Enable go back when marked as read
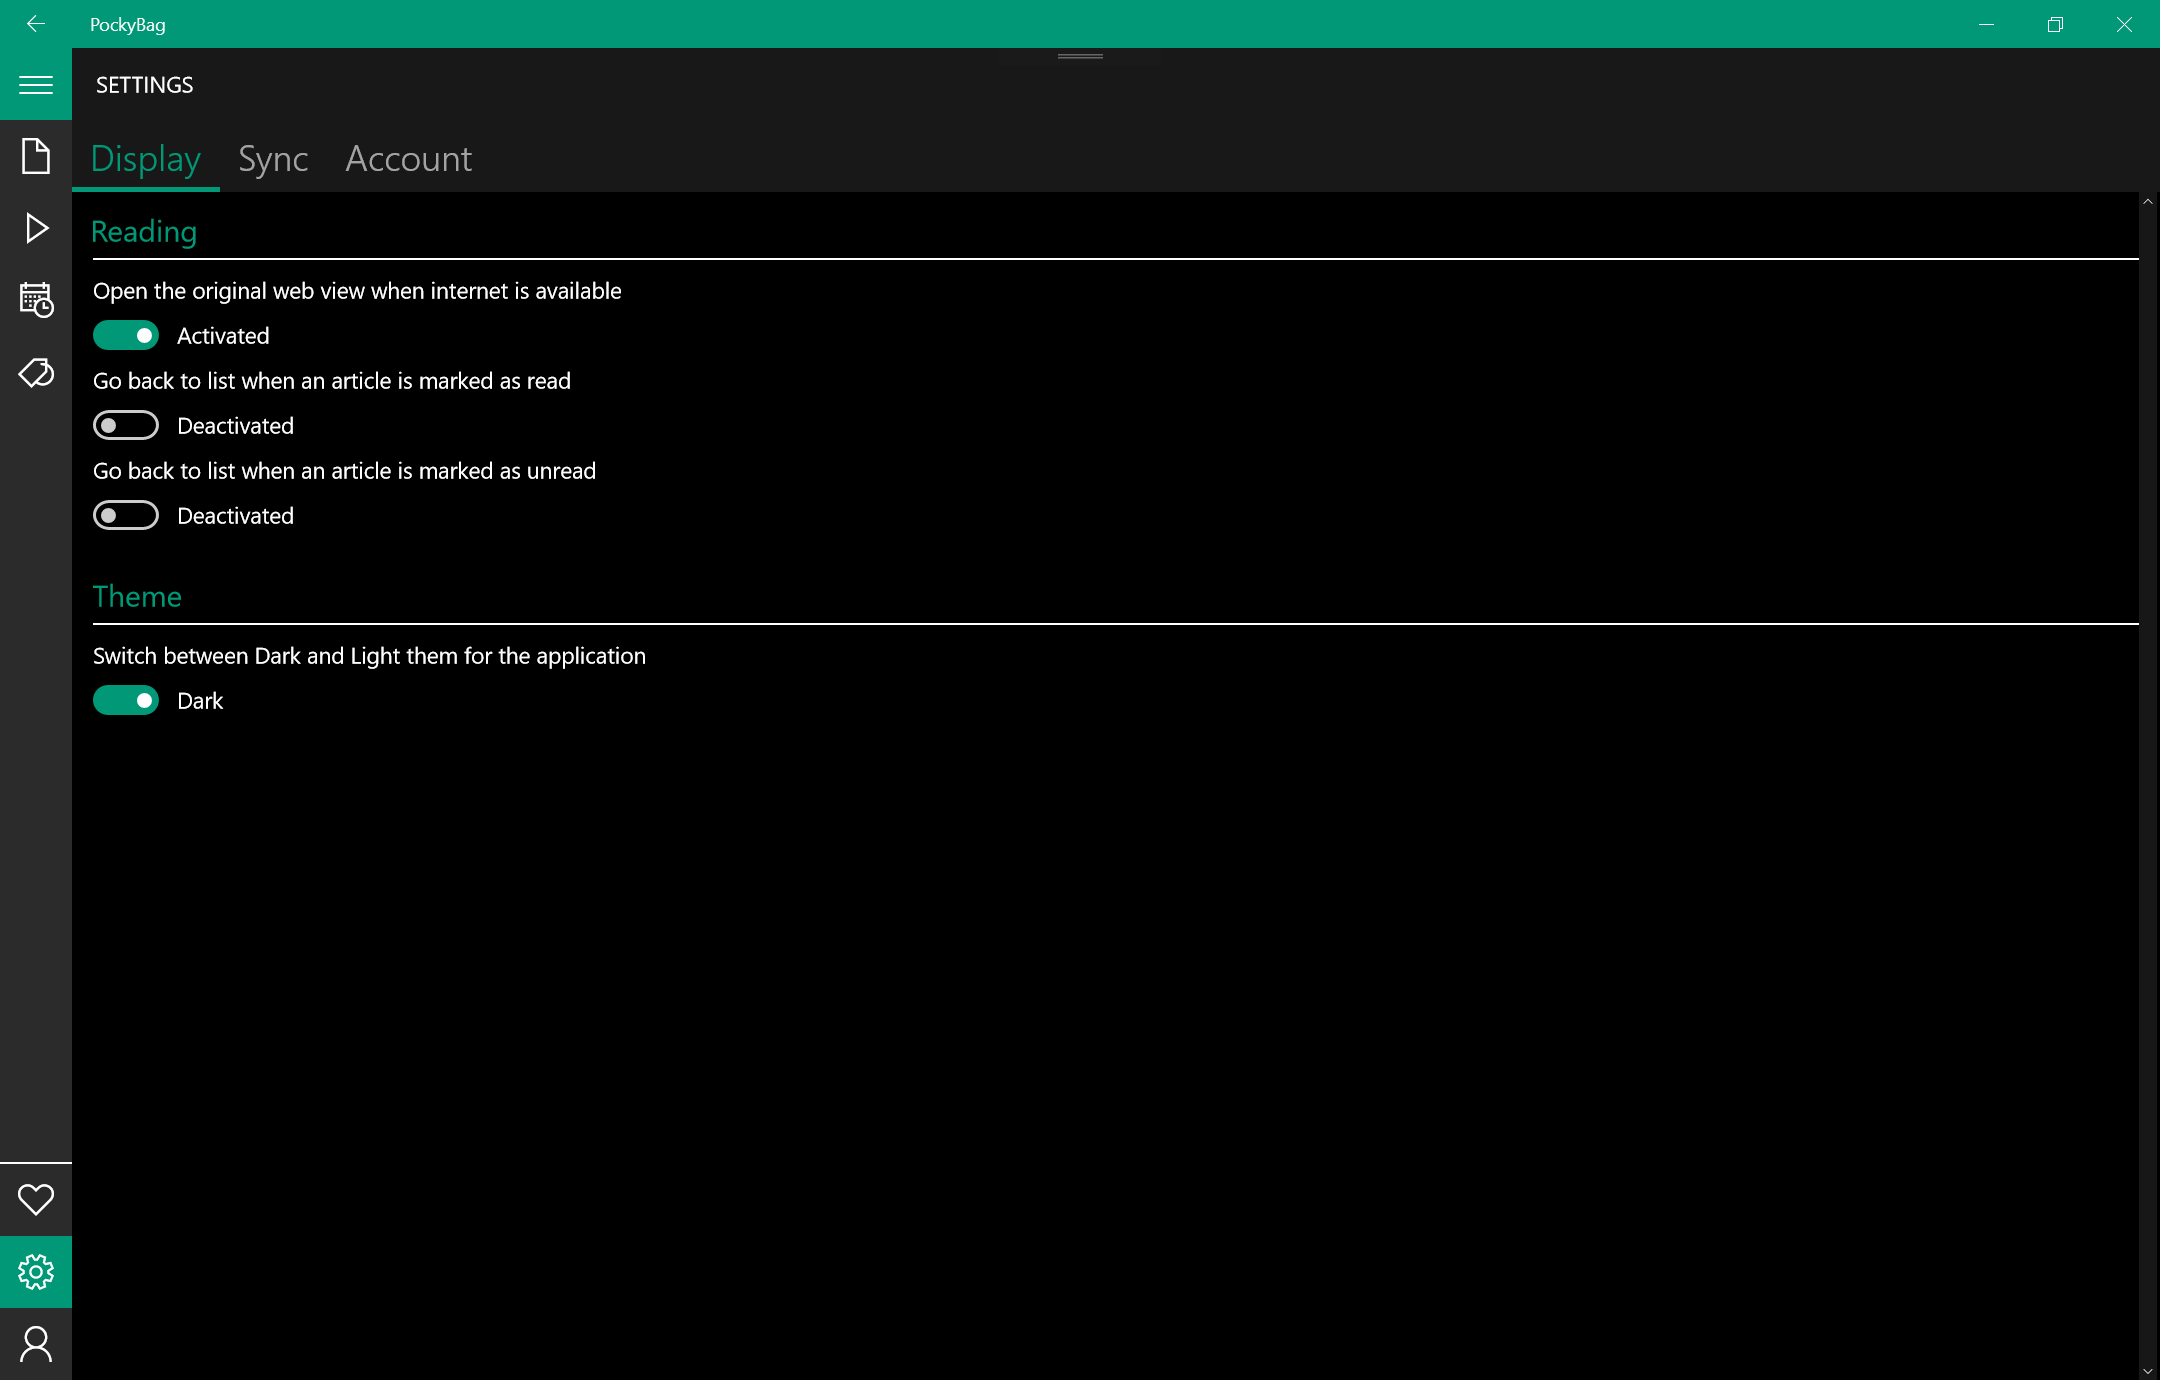This screenshot has width=2160, height=1380. click(126, 426)
